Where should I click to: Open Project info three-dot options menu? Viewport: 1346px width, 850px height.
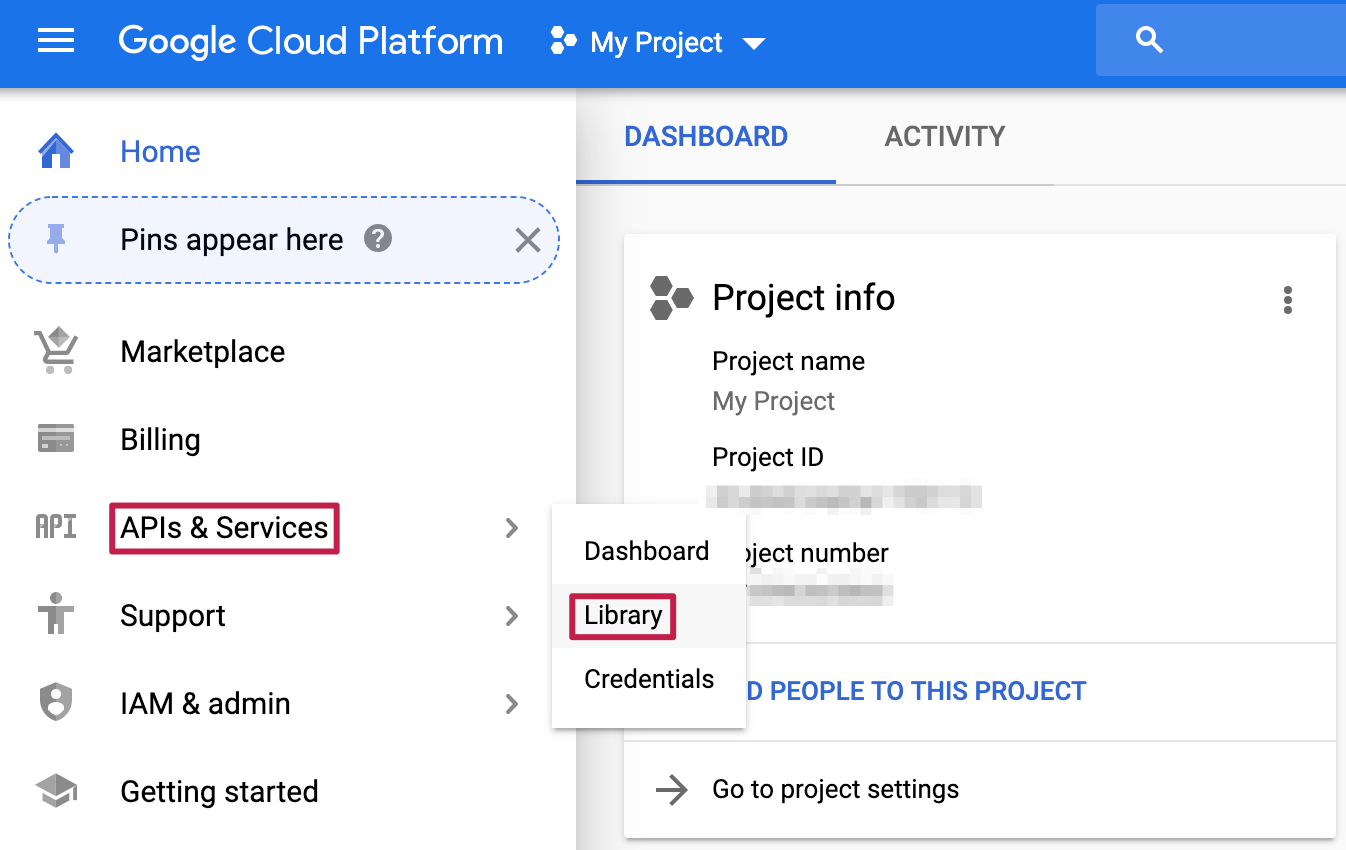(x=1287, y=300)
